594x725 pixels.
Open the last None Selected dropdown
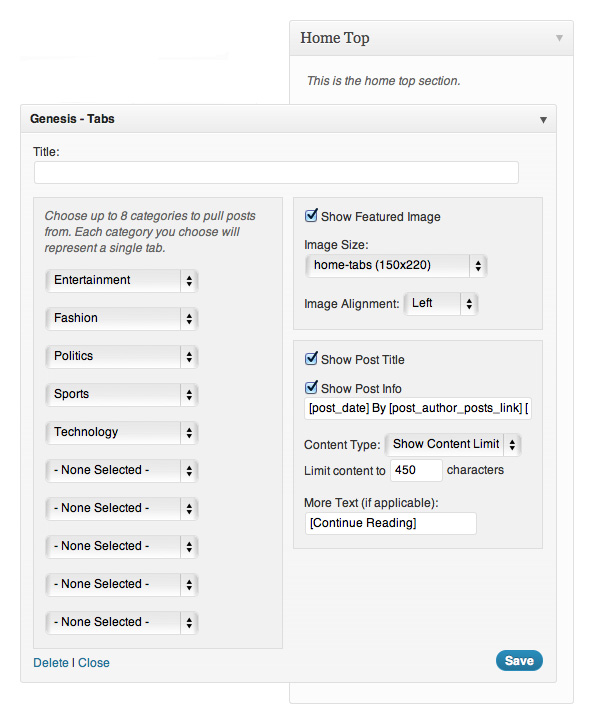[x=122, y=622]
